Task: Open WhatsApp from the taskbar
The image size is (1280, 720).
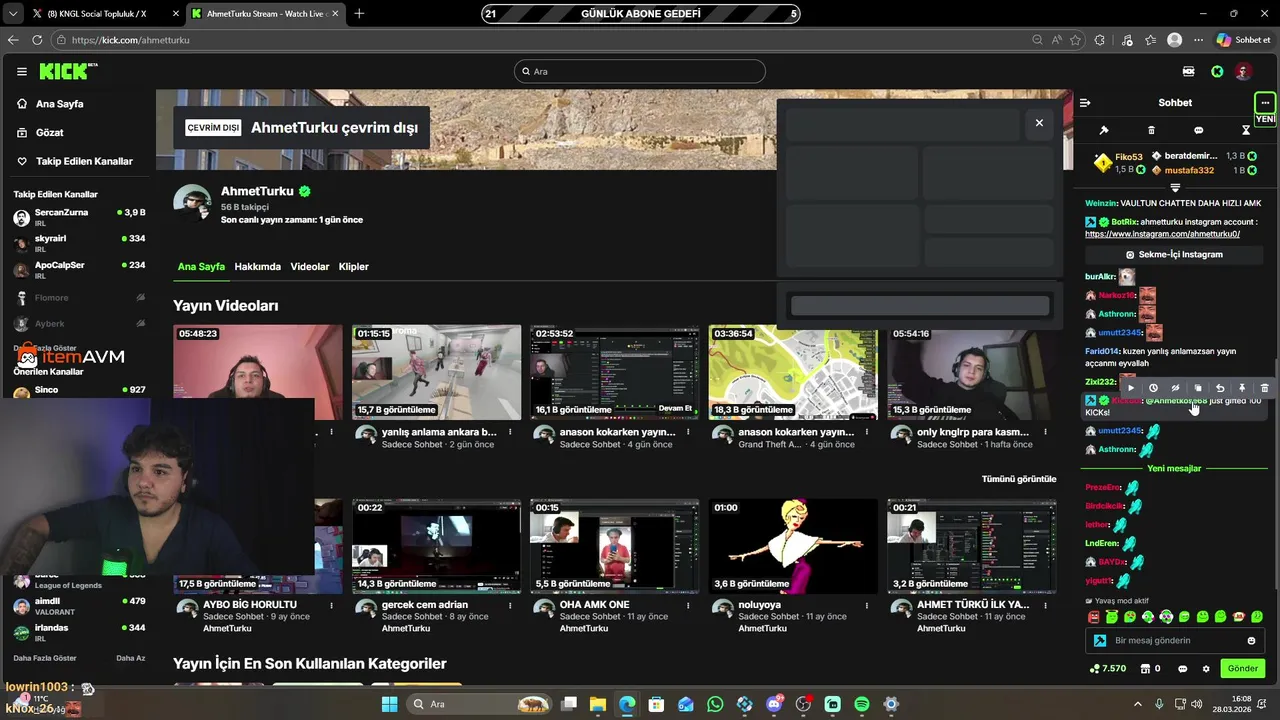Action: [x=715, y=704]
